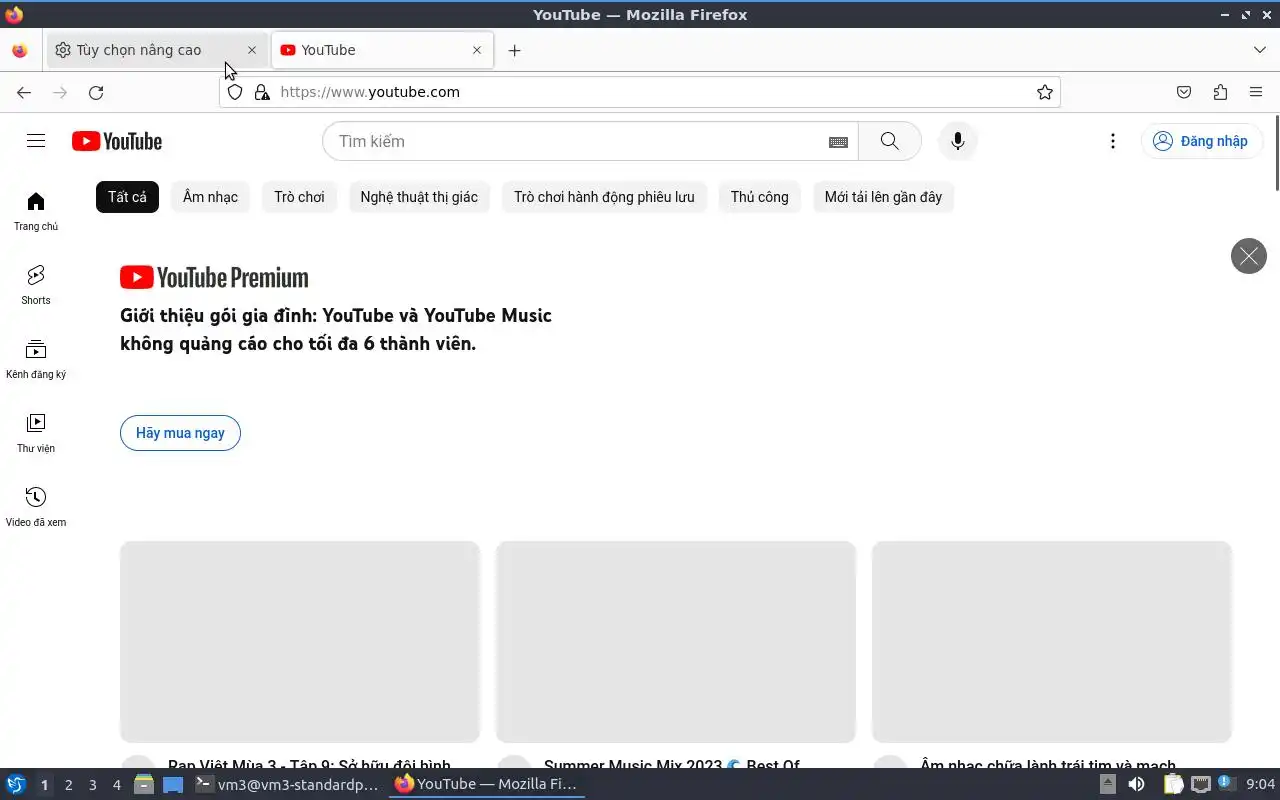The height and width of the screenshot is (800, 1280).
Task: Select Mới tải lên gần đây chip
Action: (883, 197)
